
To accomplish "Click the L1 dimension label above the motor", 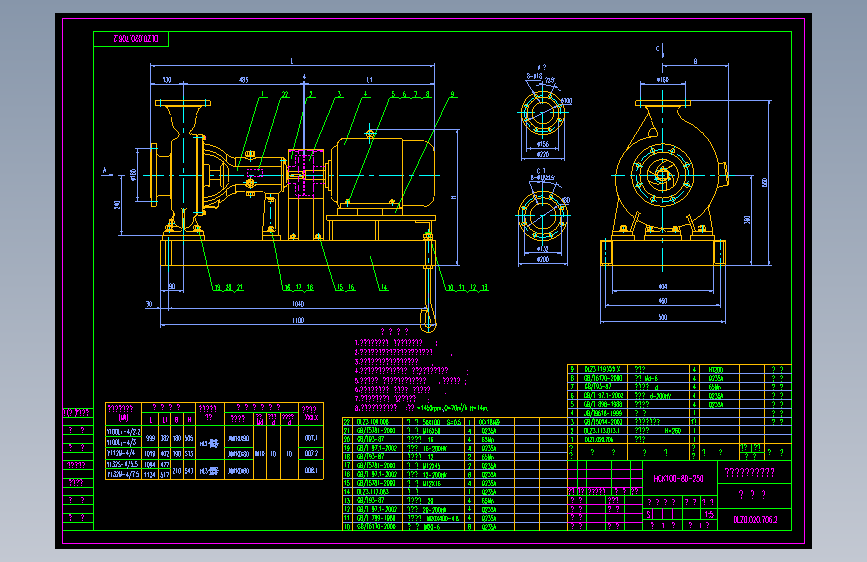I will point(369,80).
